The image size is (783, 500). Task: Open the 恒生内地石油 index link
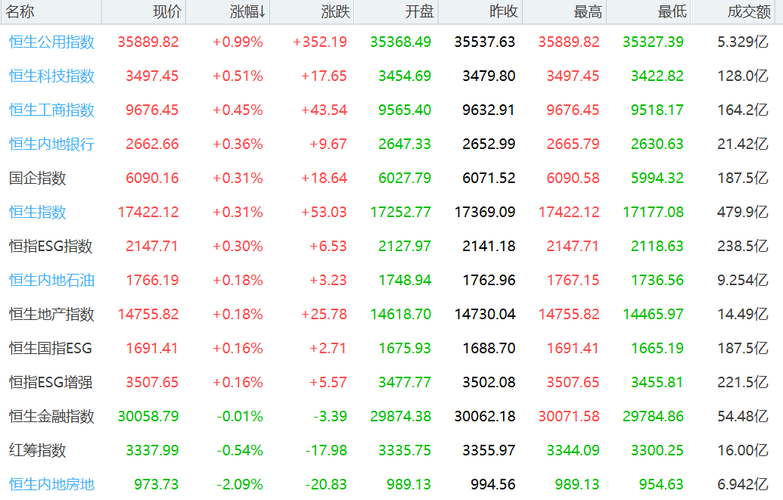[x=51, y=280]
